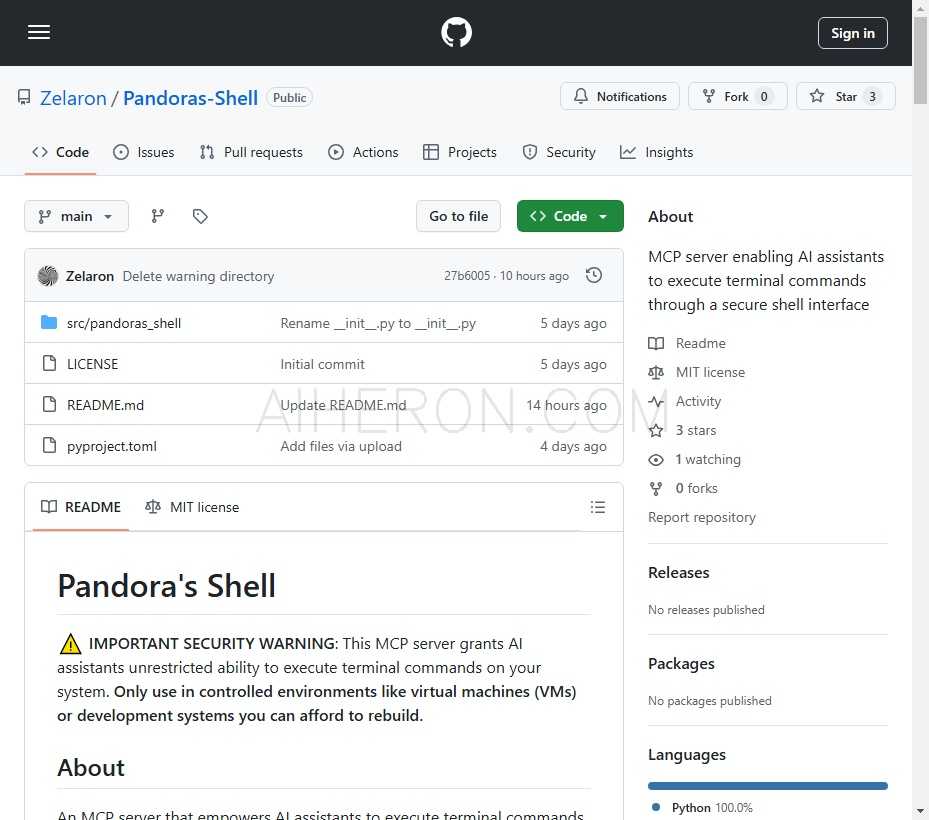This screenshot has height=820, width=929.
Task: Click the '4 days ago' timestamp text
Action: pyautogui.click(x=573, y=446)
